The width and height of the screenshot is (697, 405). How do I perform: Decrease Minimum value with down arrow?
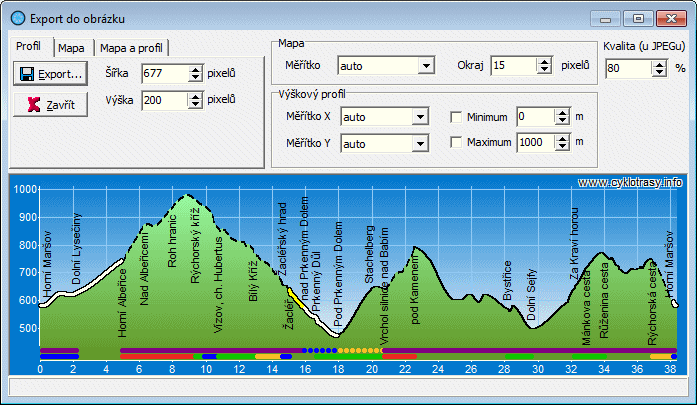(x=562, y=121)
